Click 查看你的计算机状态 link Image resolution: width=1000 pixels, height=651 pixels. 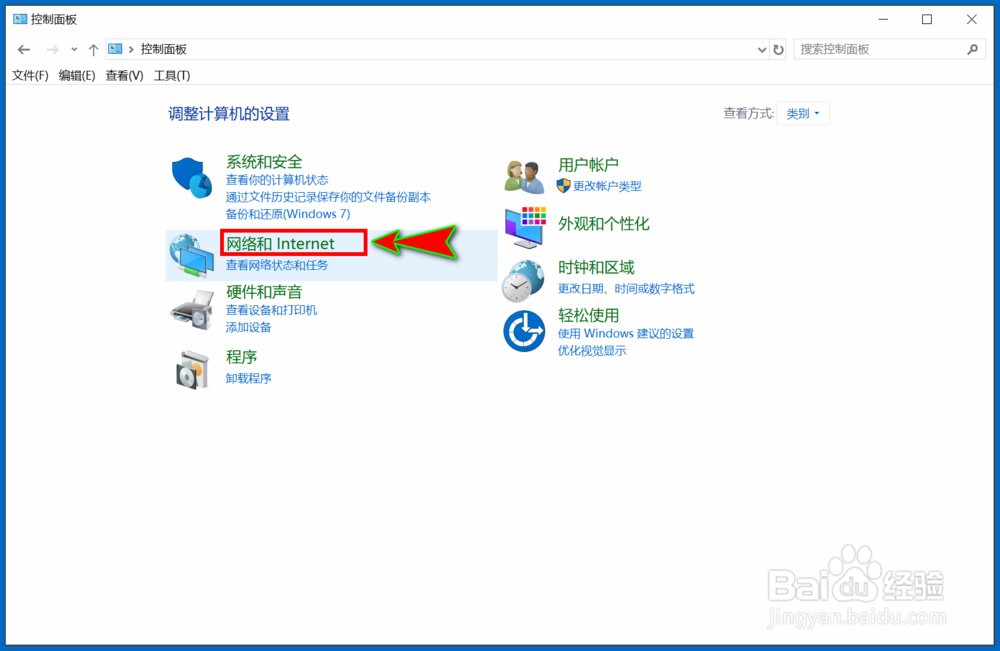(277, 180)
